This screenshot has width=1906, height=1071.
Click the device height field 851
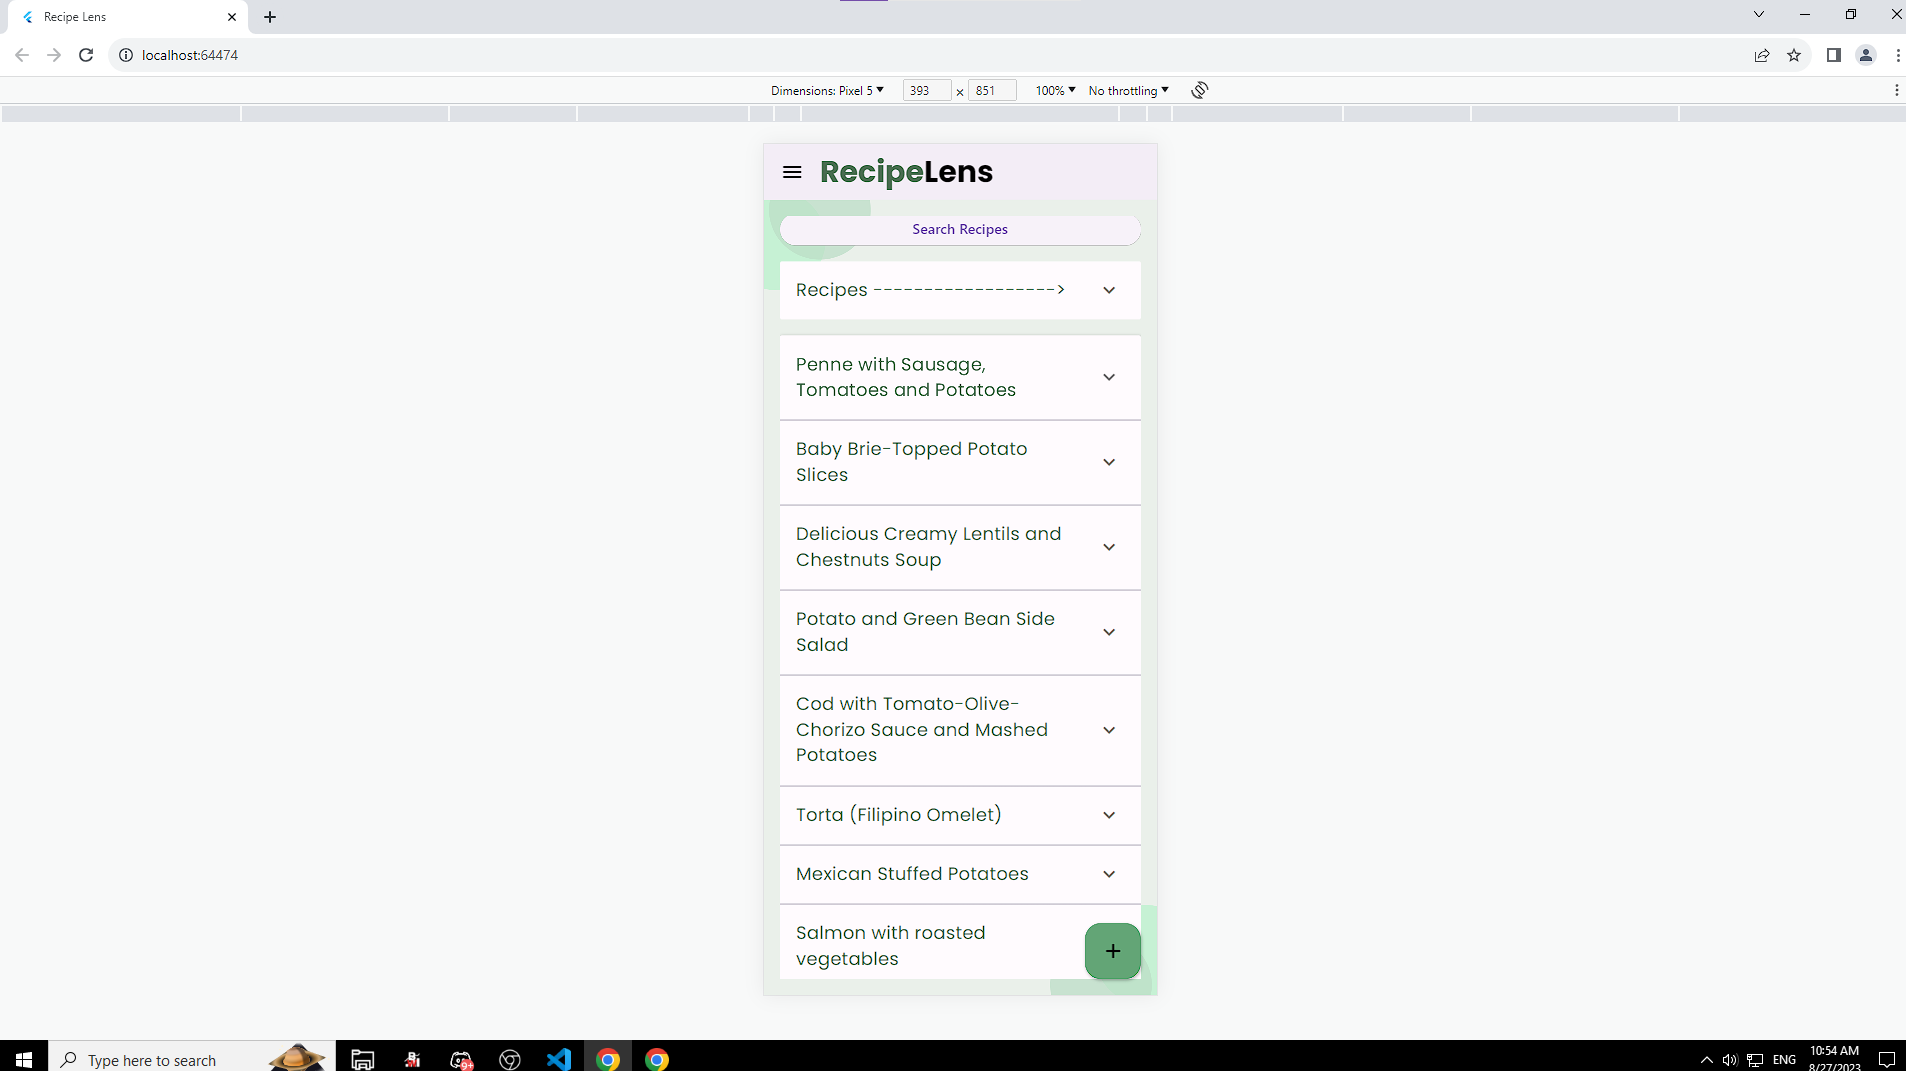992,90
